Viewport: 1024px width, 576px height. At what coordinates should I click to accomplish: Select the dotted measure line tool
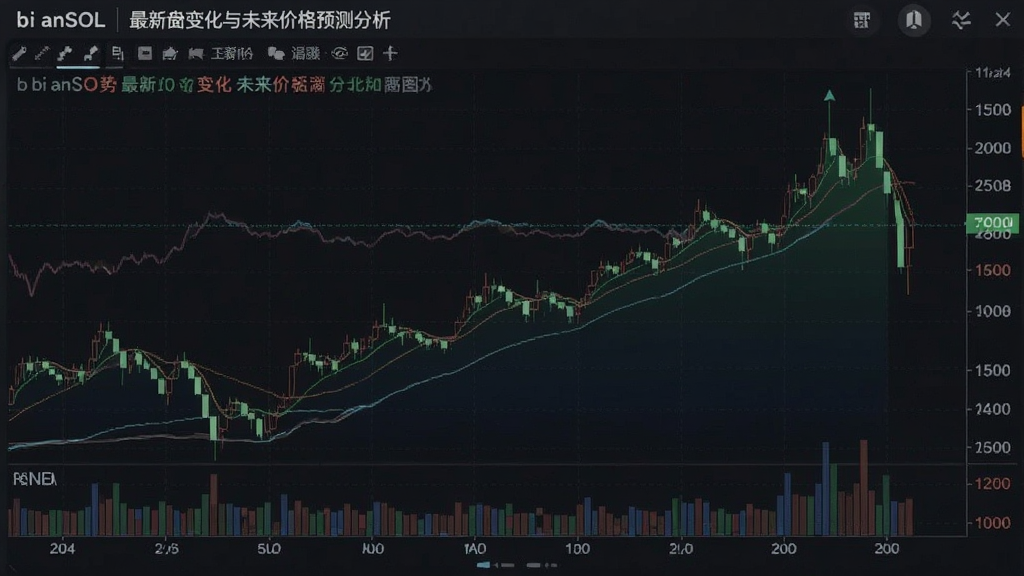(42, 54)
